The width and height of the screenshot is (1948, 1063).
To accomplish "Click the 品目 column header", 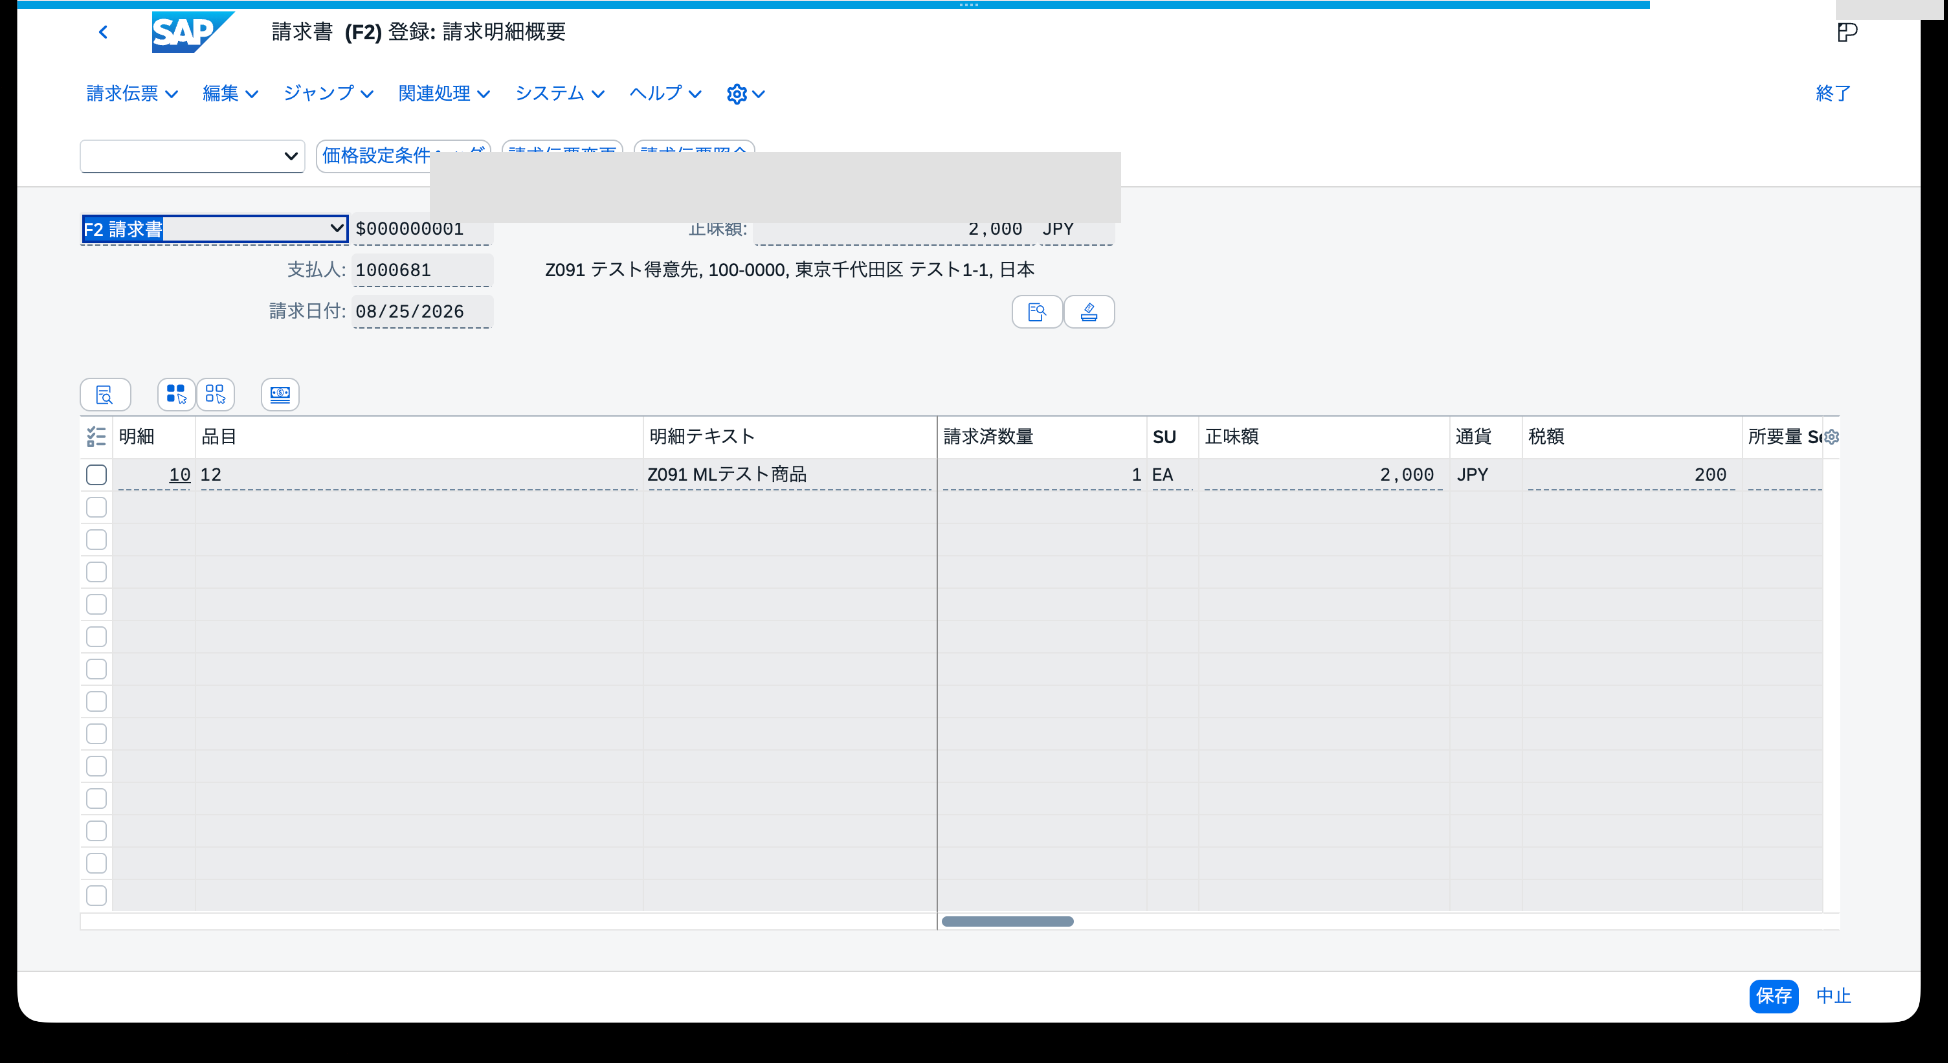I will [419, 437].
